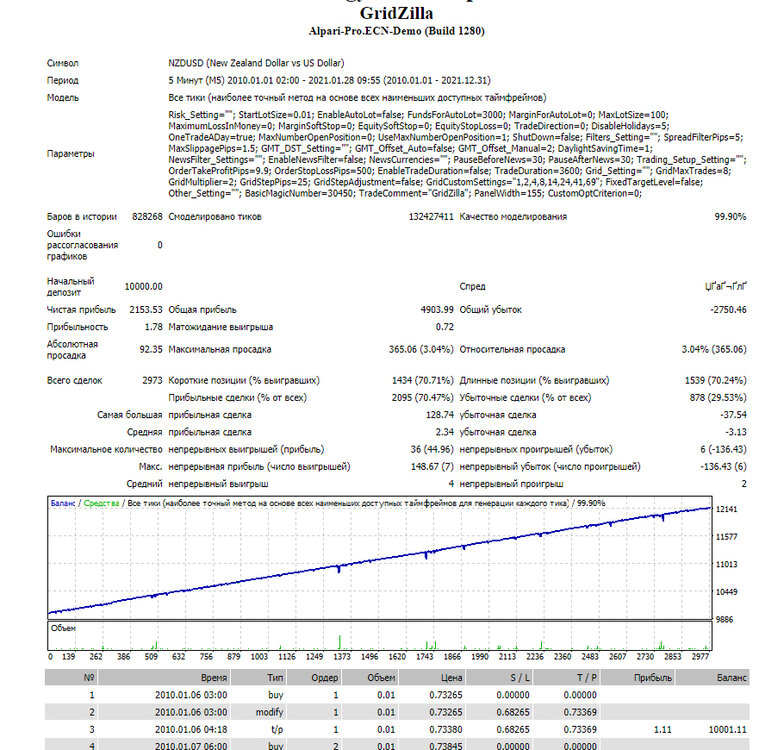Image resolution: width=759 pixels, height=750 pixels.
Task: Click the blue balance curve in graph
Action: 378,558
